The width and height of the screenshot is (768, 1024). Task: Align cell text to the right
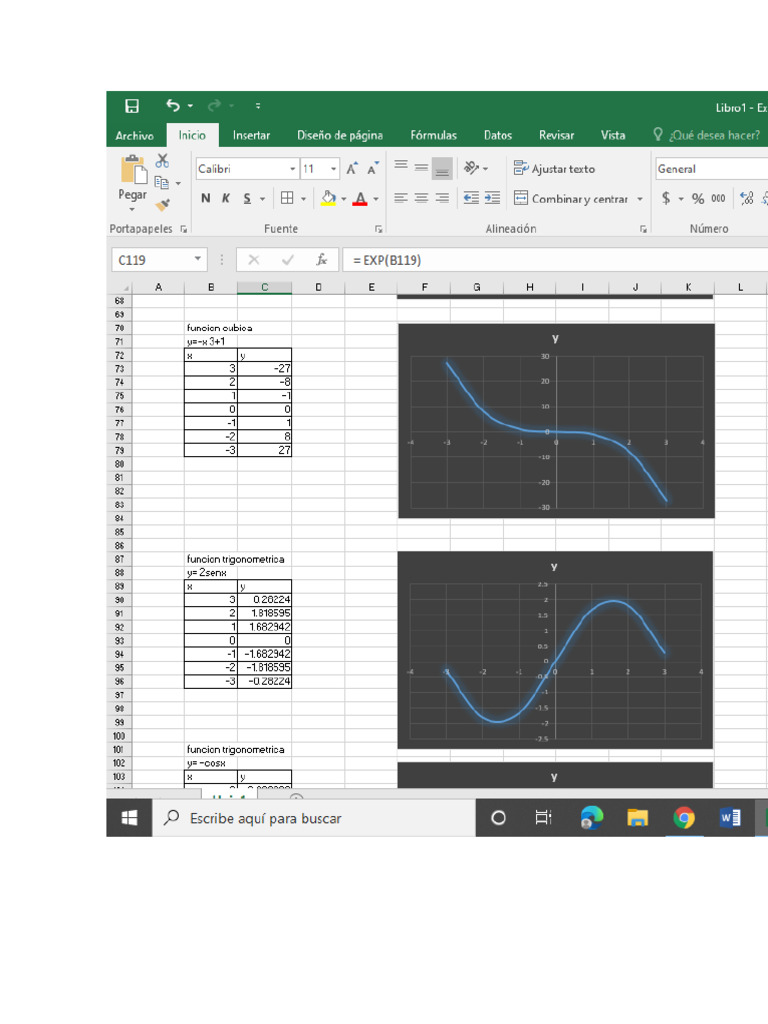[x=442, y=198]
